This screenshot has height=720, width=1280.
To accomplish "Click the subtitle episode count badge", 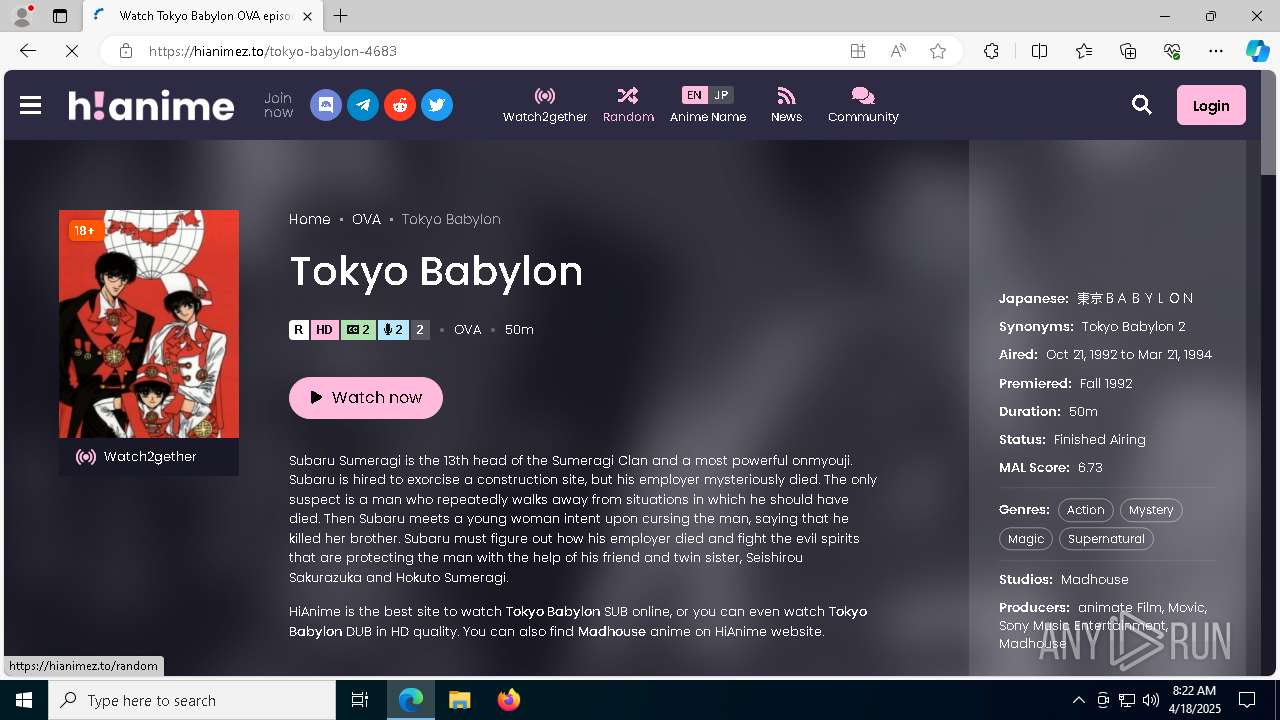I will [358, 330].
